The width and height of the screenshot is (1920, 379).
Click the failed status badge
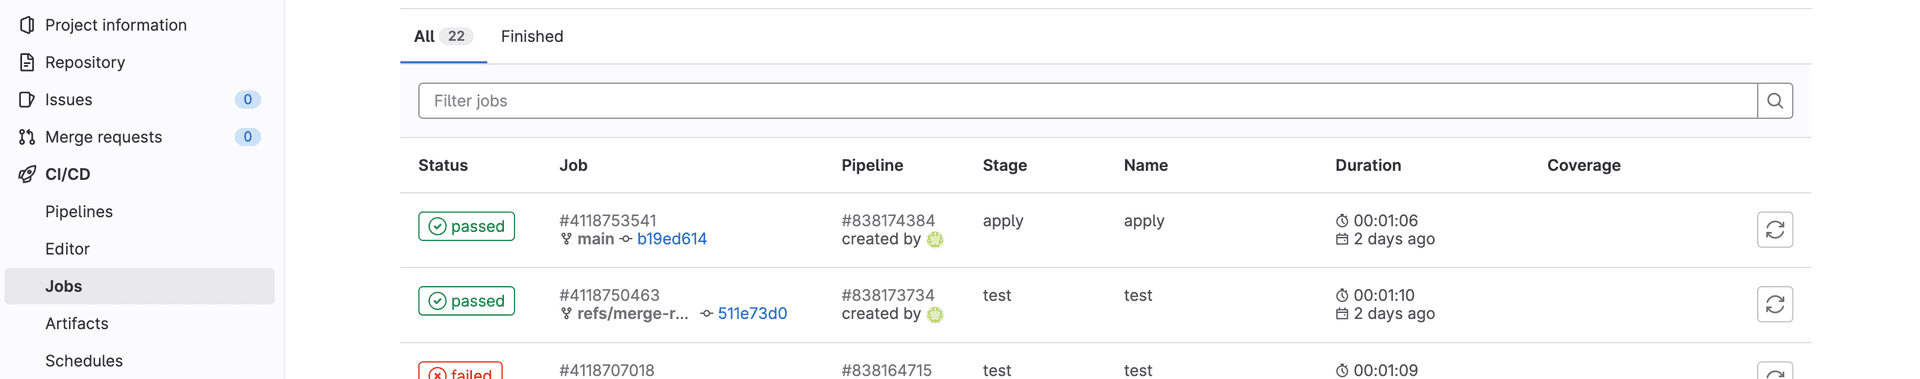click(461, 371)
